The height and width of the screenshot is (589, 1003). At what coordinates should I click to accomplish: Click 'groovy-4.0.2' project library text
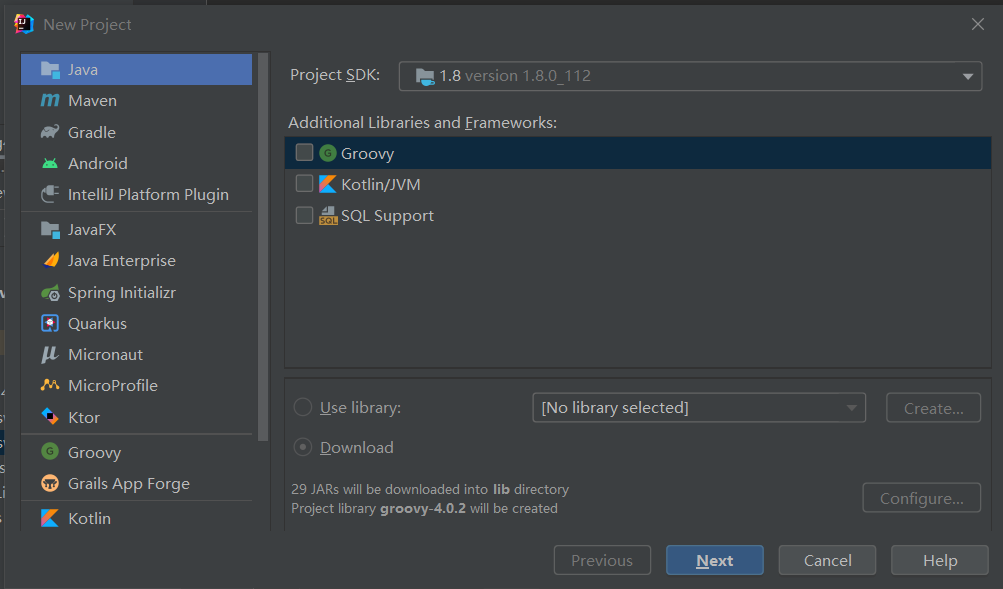coord(423,508)
